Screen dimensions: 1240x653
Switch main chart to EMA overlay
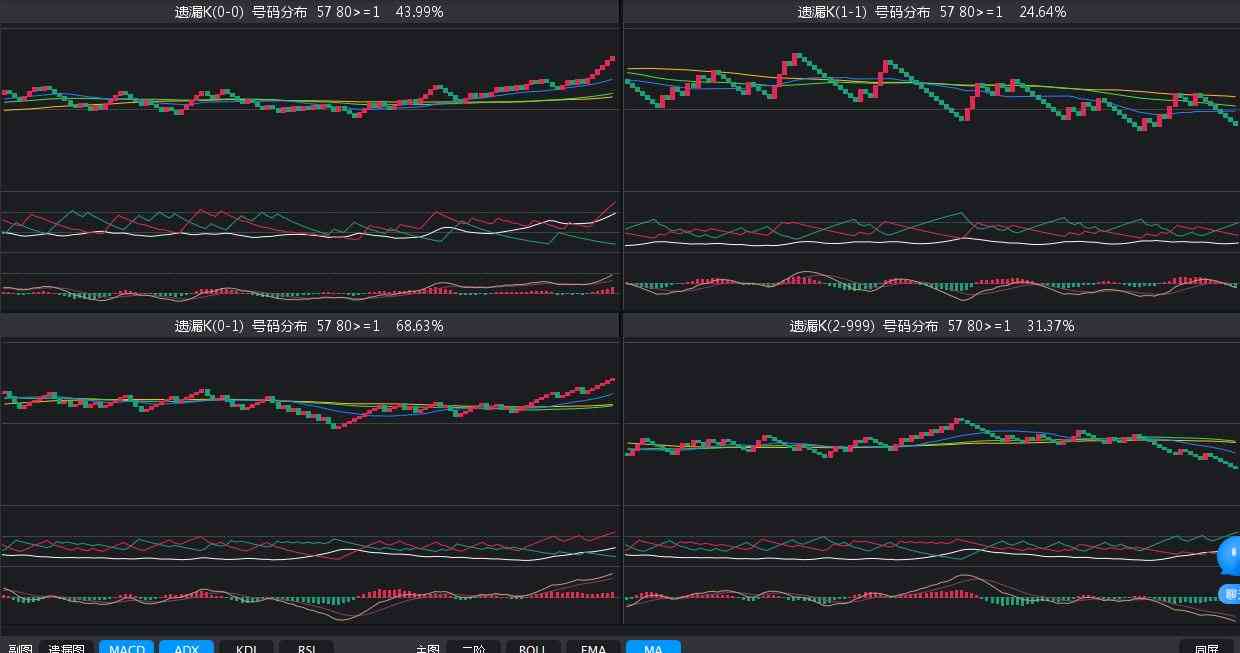point(593,648)
